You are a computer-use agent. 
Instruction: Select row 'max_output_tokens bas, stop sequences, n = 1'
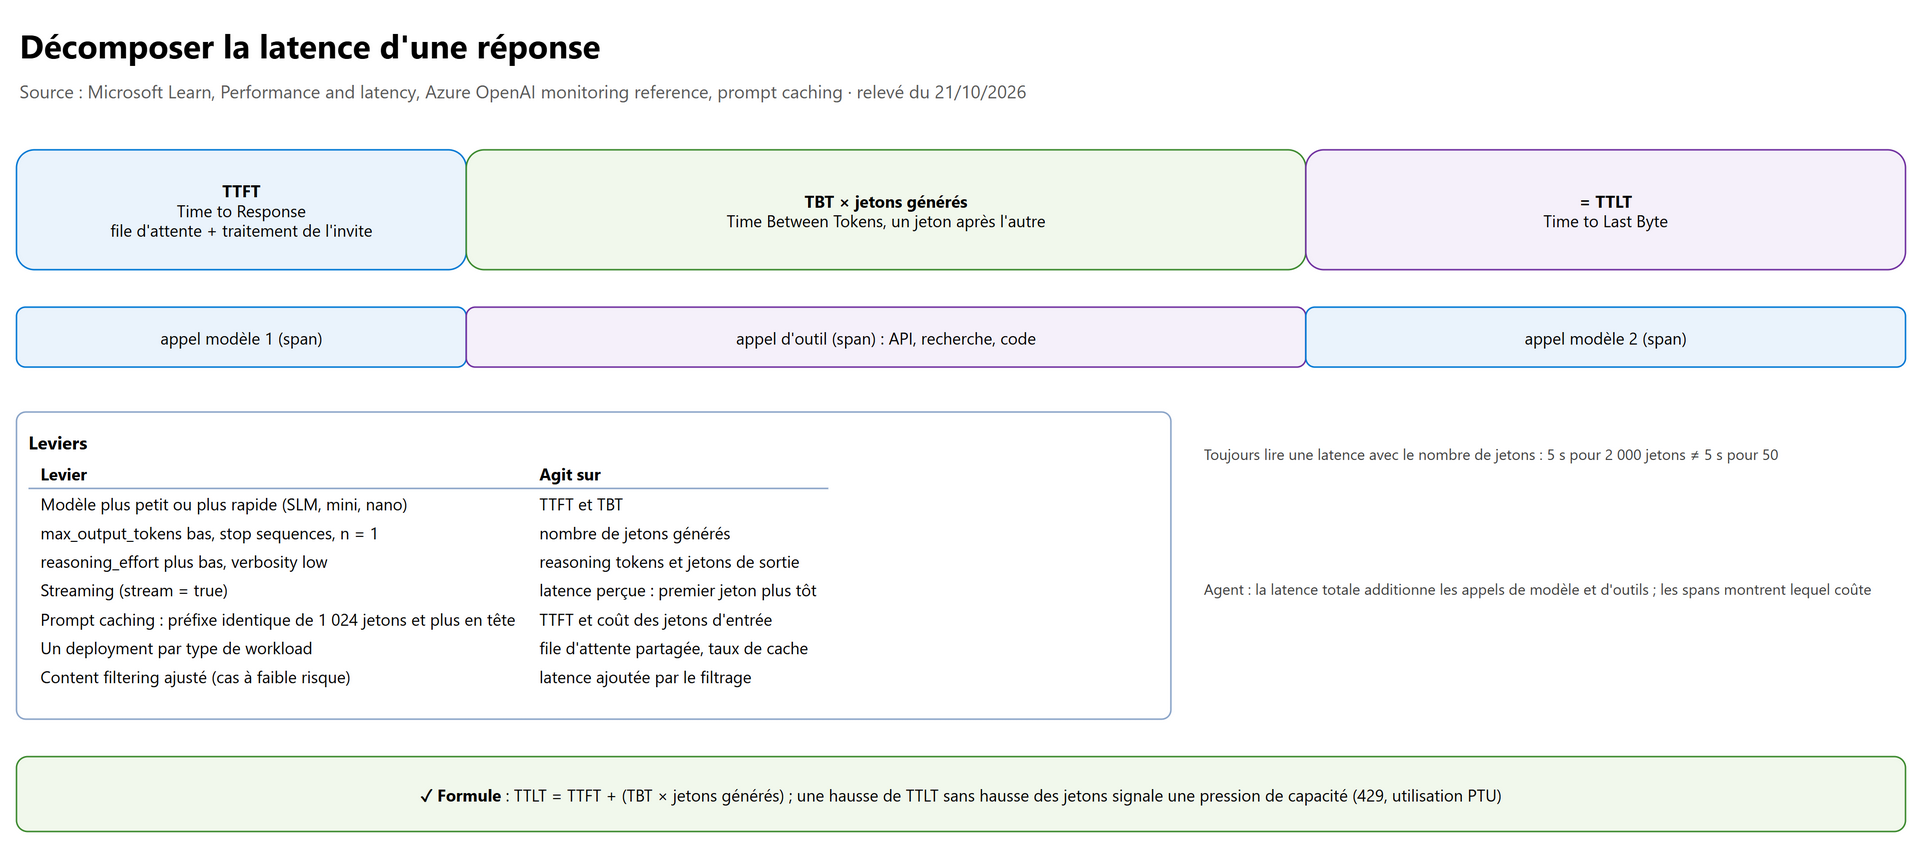[428, 534]
